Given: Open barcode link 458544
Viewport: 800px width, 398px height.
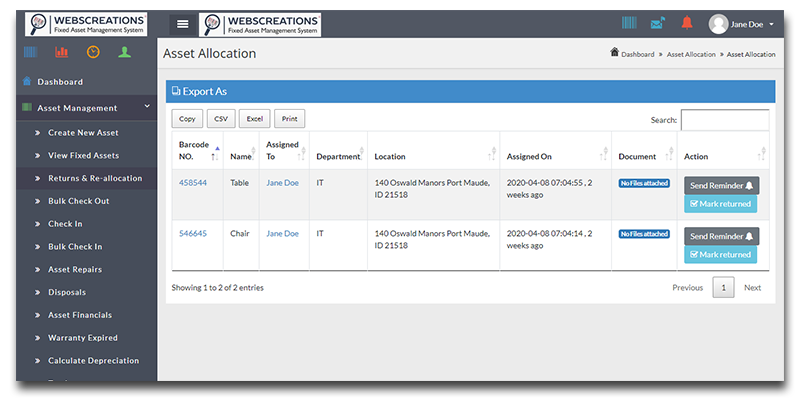Looking at the screenshot, I should [x=193, y=183].
